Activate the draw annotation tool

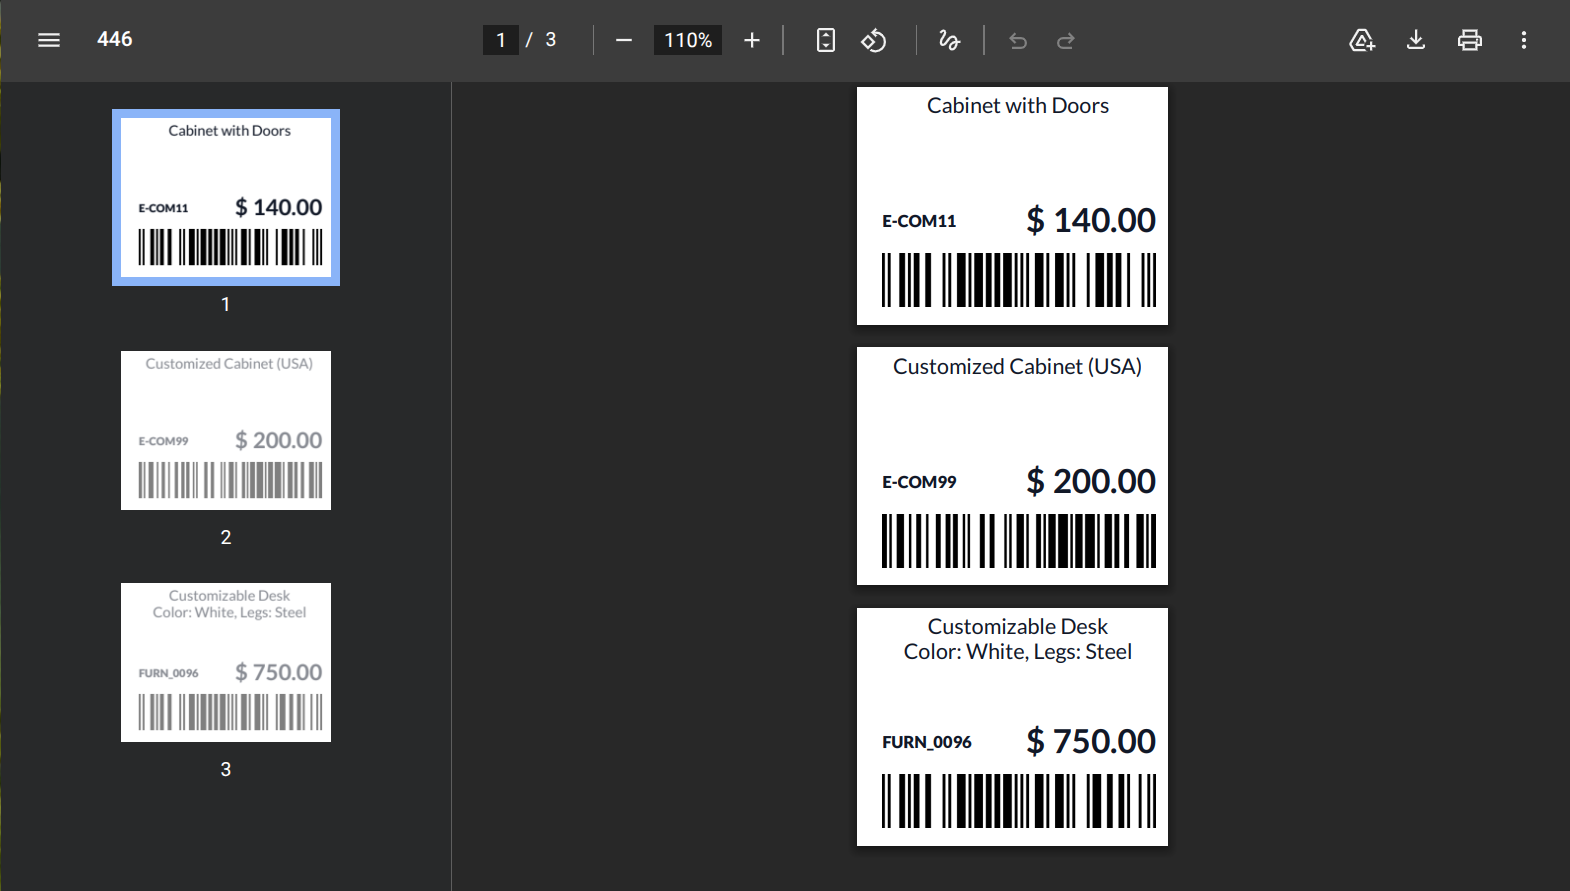[x=949, y=40]
